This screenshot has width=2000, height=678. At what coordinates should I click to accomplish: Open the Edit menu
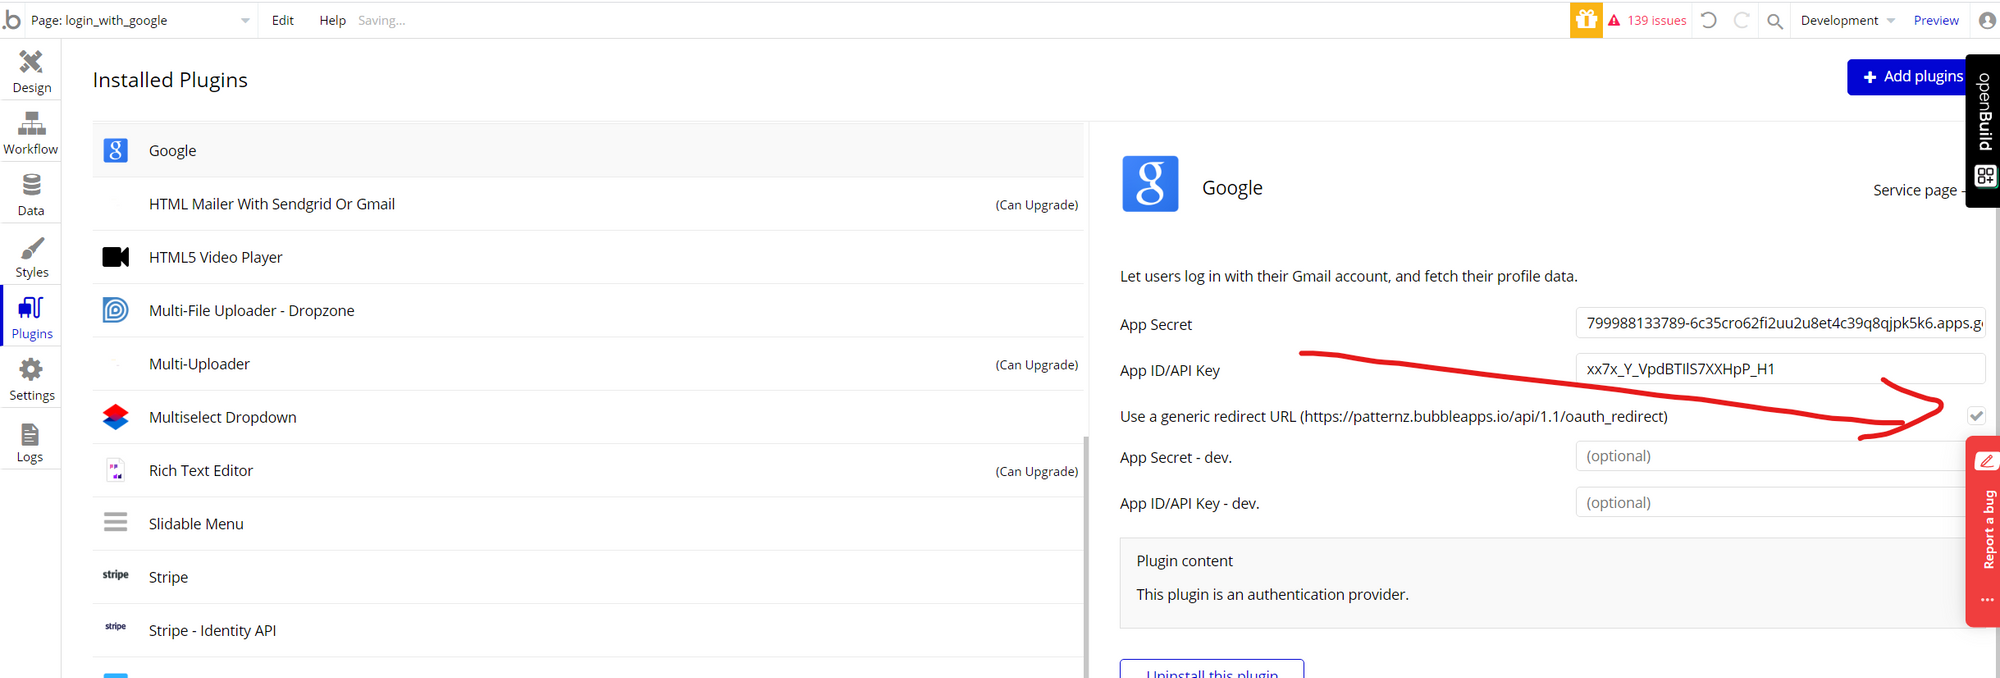(x=282, y=20)
